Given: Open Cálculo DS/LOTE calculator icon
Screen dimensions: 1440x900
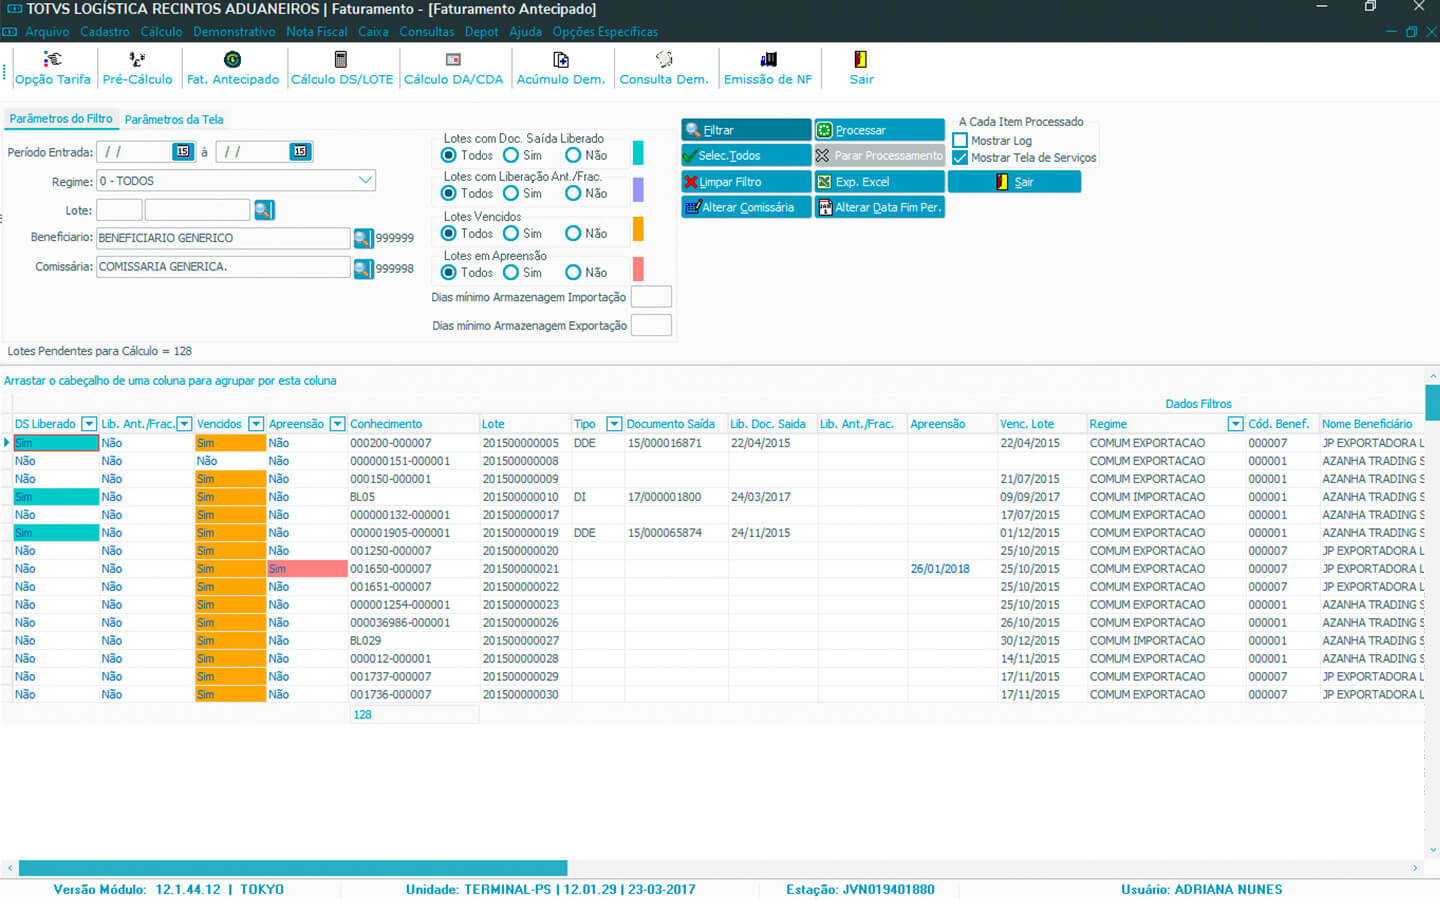Looking at the screenshot, I should [341, 61].
